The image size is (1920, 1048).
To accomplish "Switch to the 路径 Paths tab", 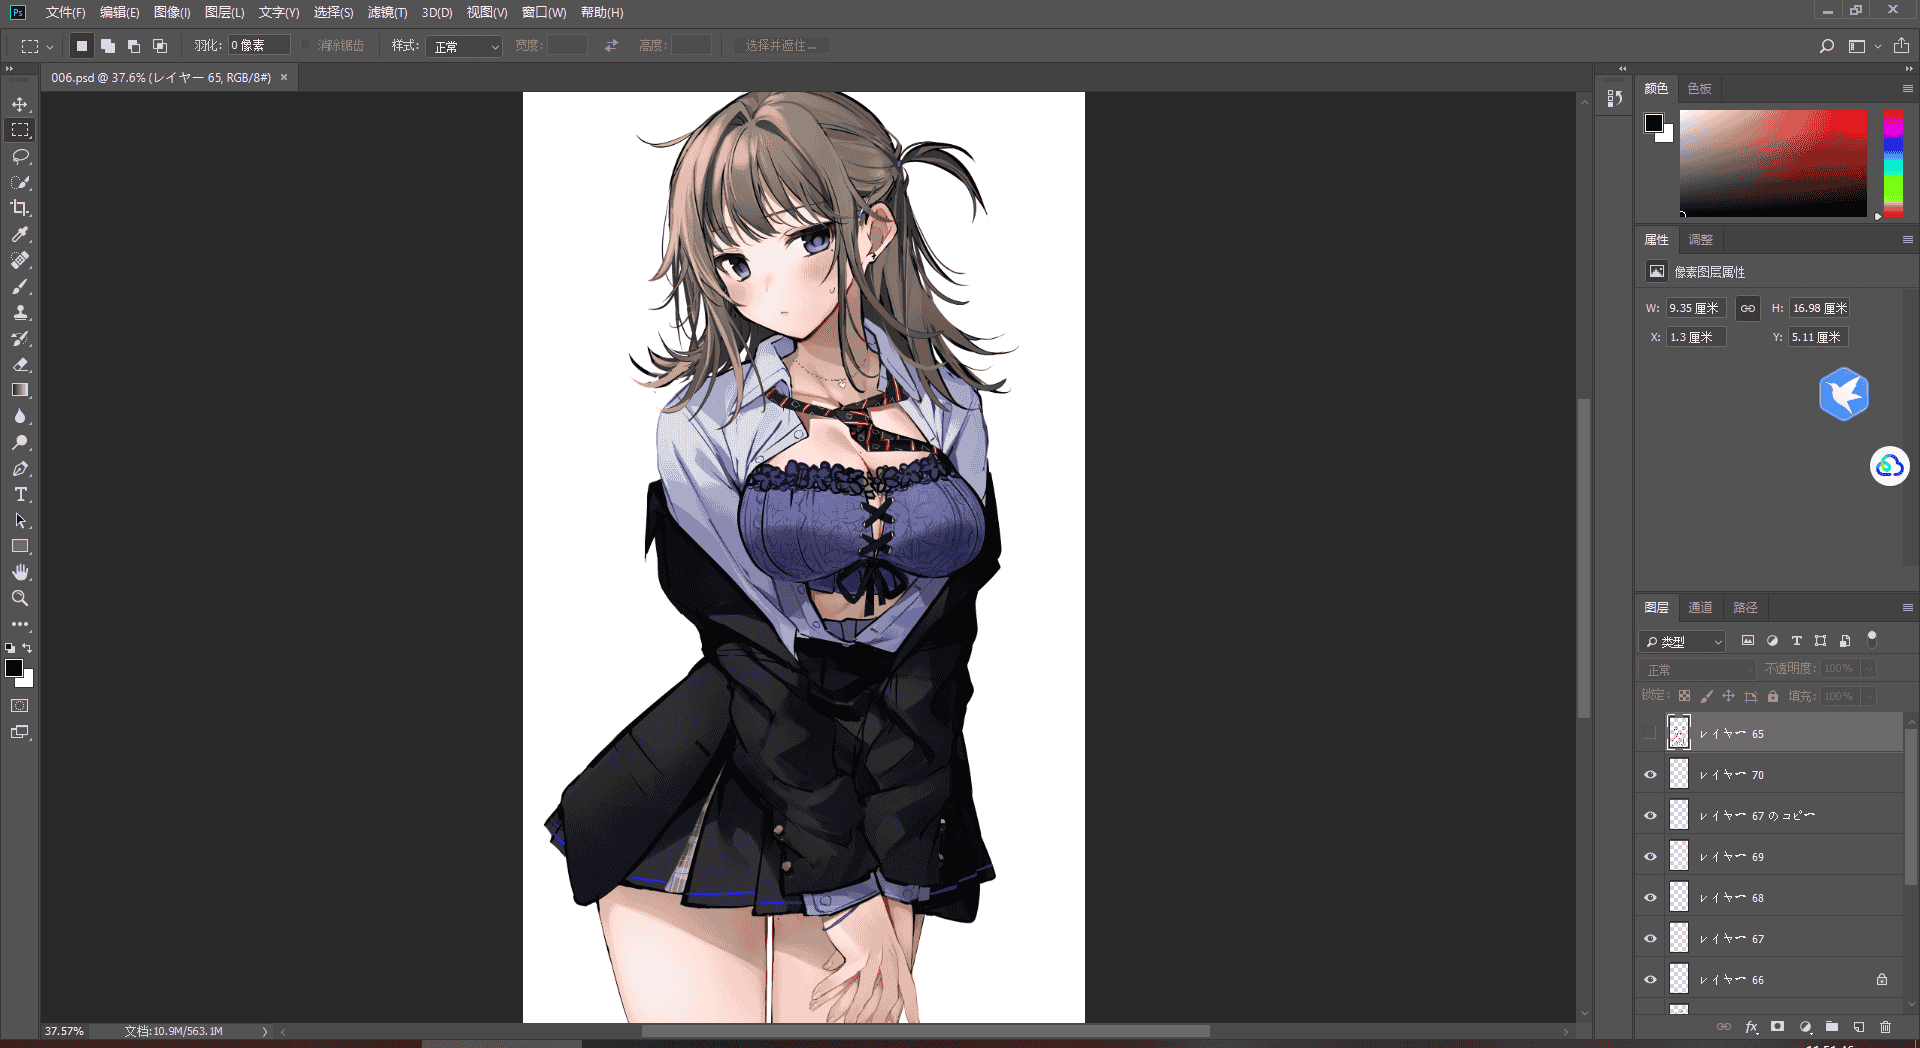I will pyautogui.click(x=1745, y=607).
